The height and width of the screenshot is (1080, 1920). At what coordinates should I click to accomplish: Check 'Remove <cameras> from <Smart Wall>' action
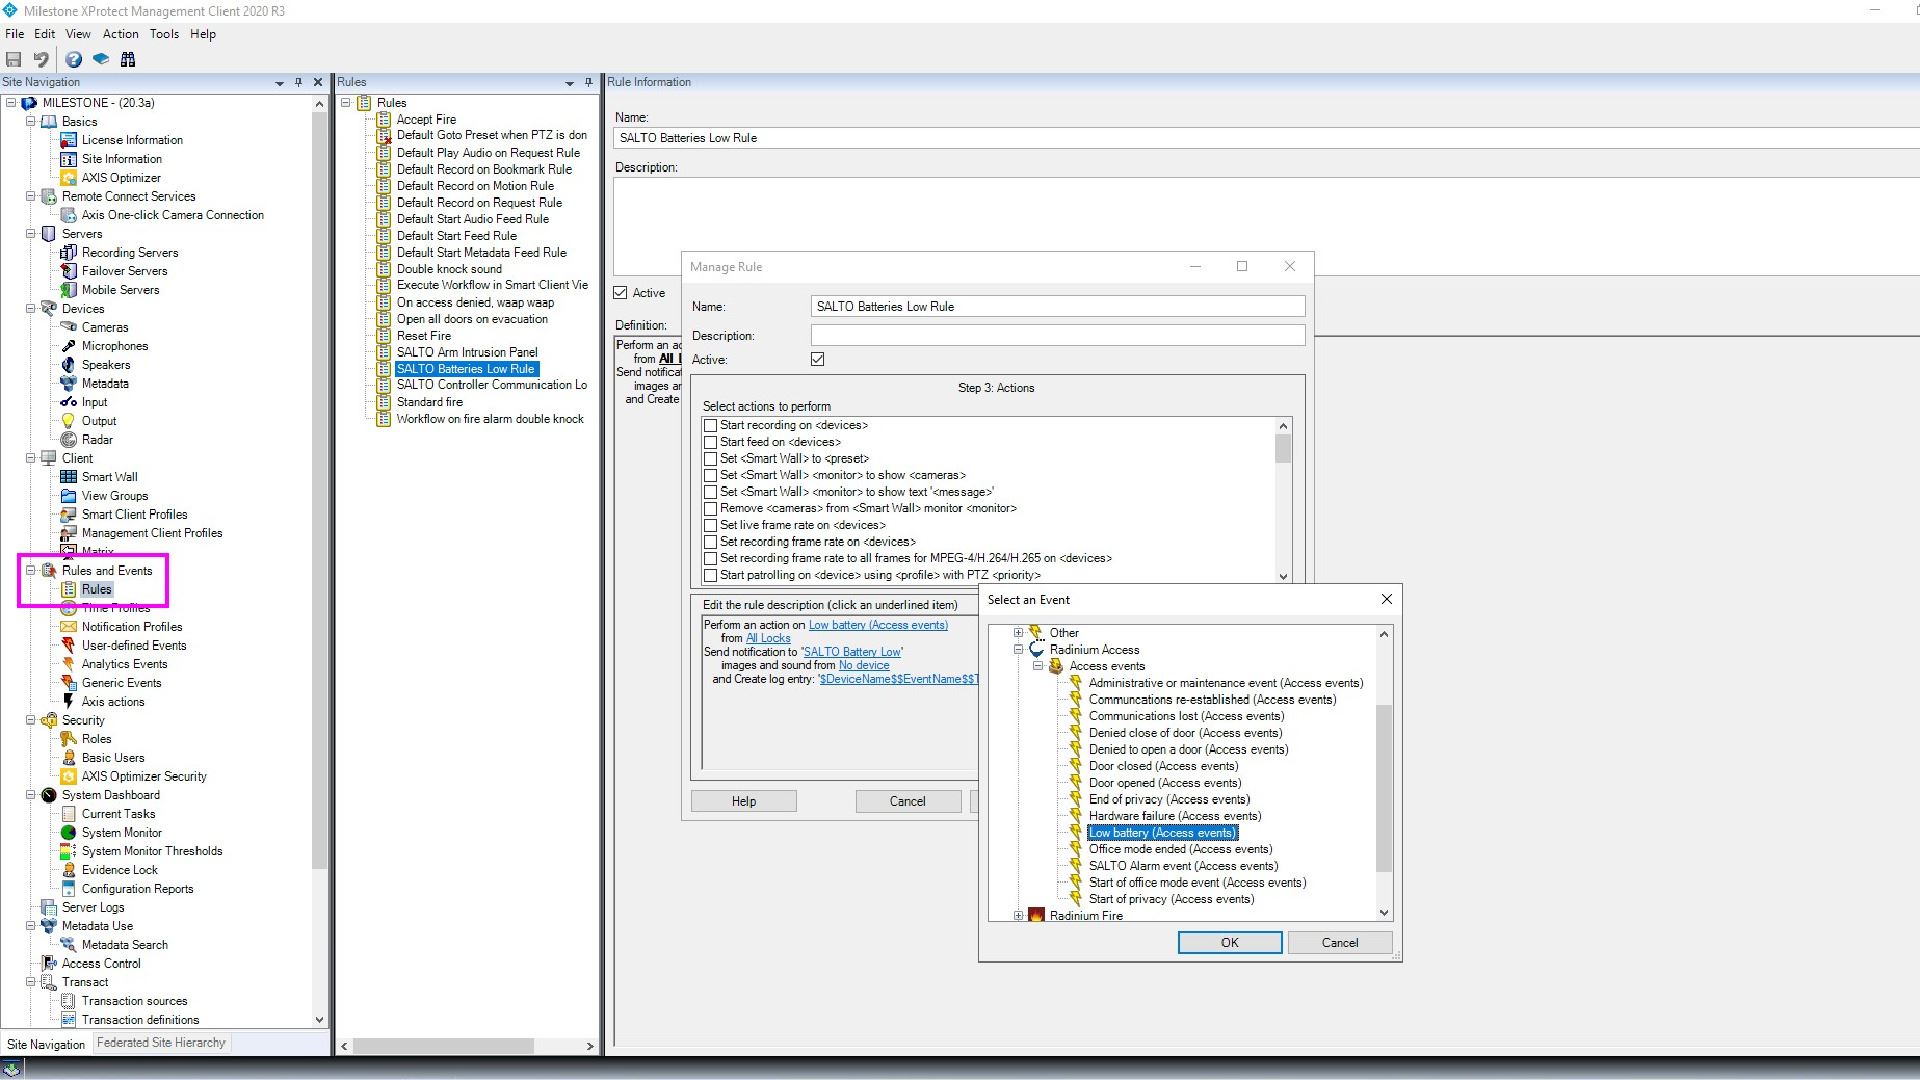(711, 509)
